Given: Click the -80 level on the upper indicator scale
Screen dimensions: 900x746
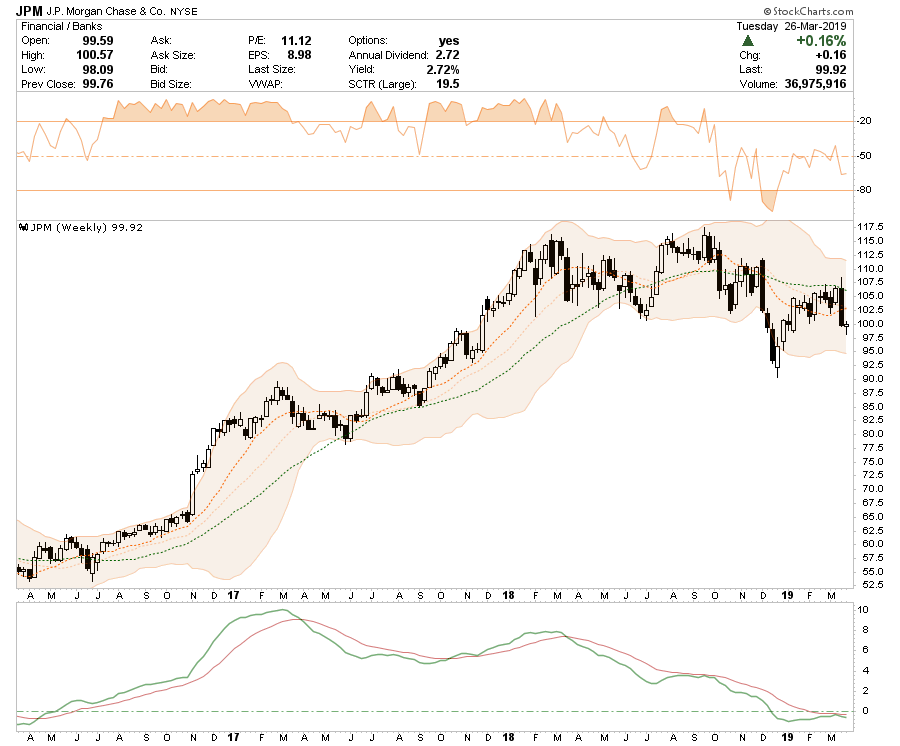Looking at the screenshot, I should [x=864, y=189].
